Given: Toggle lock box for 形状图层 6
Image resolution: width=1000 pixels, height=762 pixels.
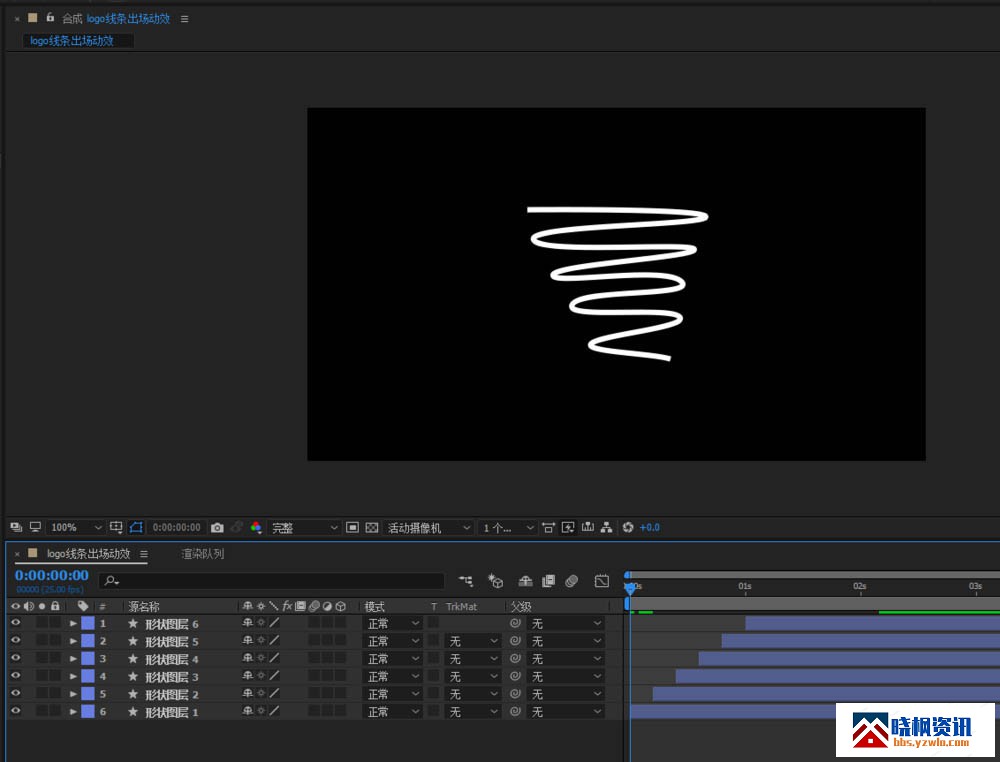Looking at the screenshot, I should (x=55, y=622).
